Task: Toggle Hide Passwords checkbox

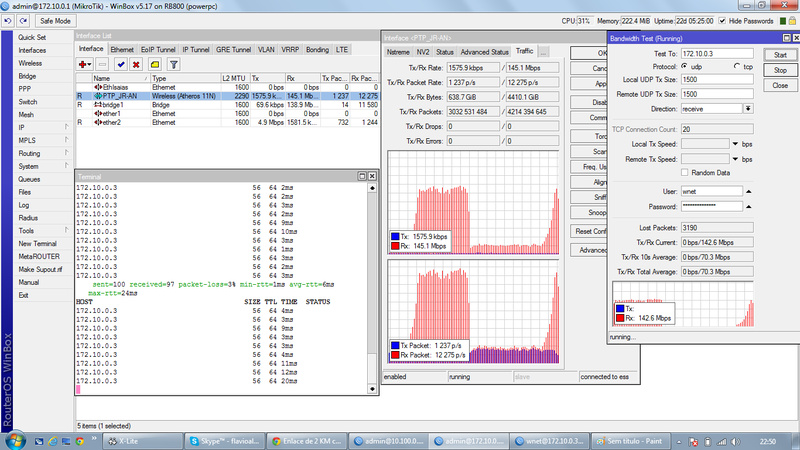Action: click(x=722, y=21)
